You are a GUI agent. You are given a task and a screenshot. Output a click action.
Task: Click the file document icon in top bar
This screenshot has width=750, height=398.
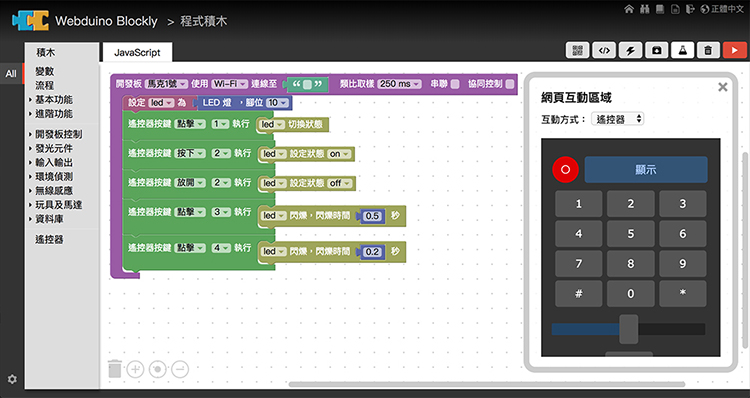(675, 9)
